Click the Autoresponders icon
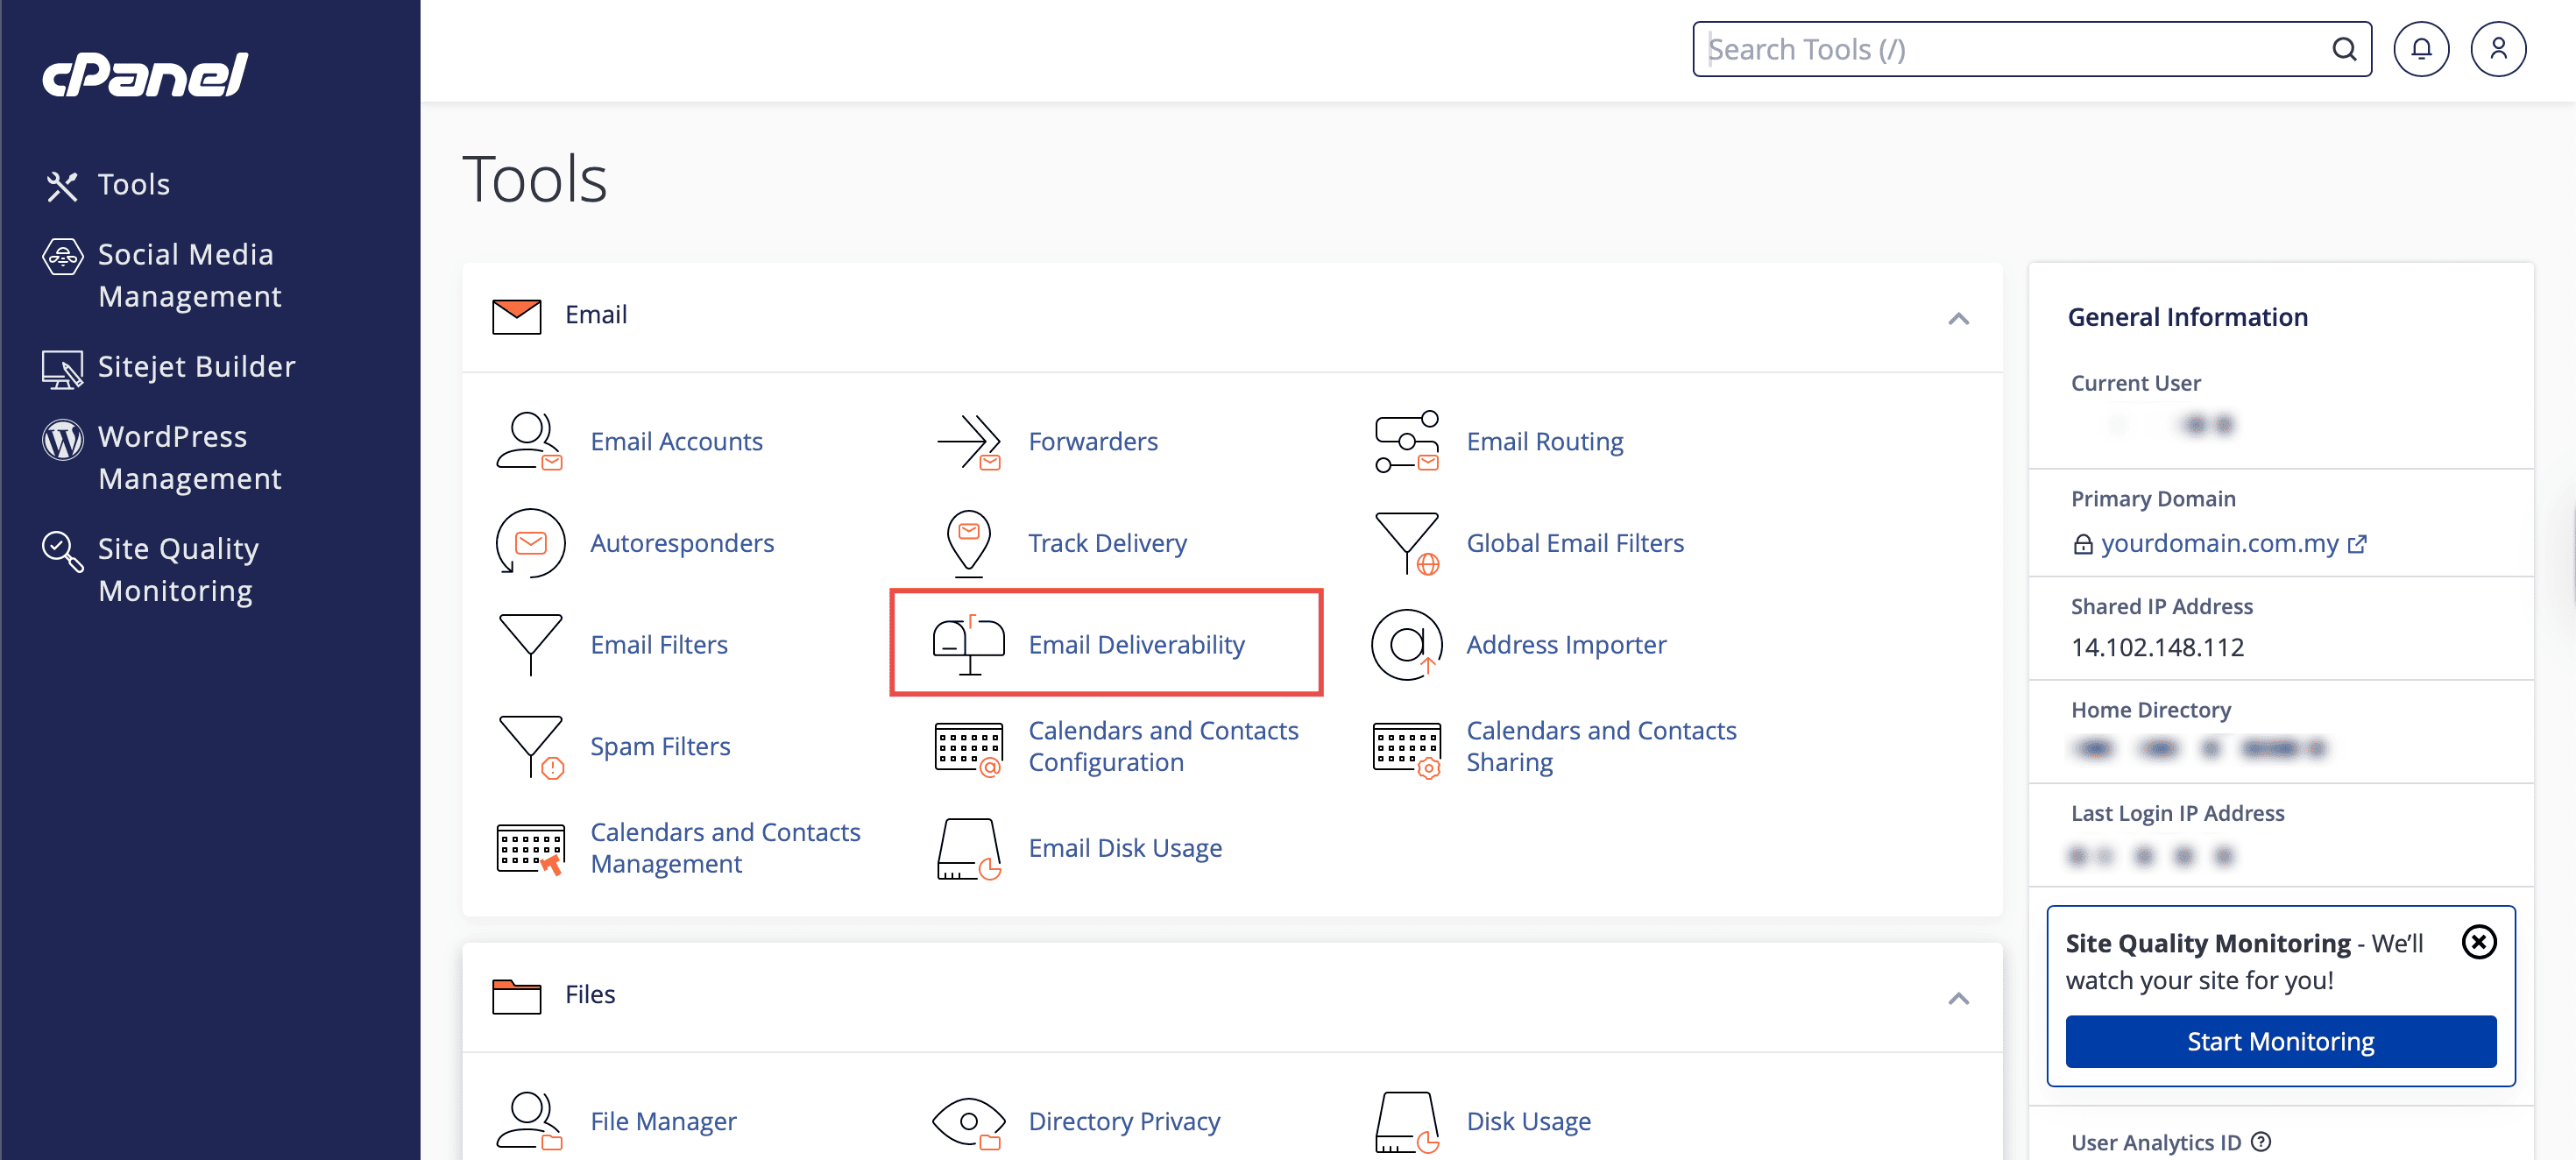The image size is (2576, 1160). (x=530, y=543)
